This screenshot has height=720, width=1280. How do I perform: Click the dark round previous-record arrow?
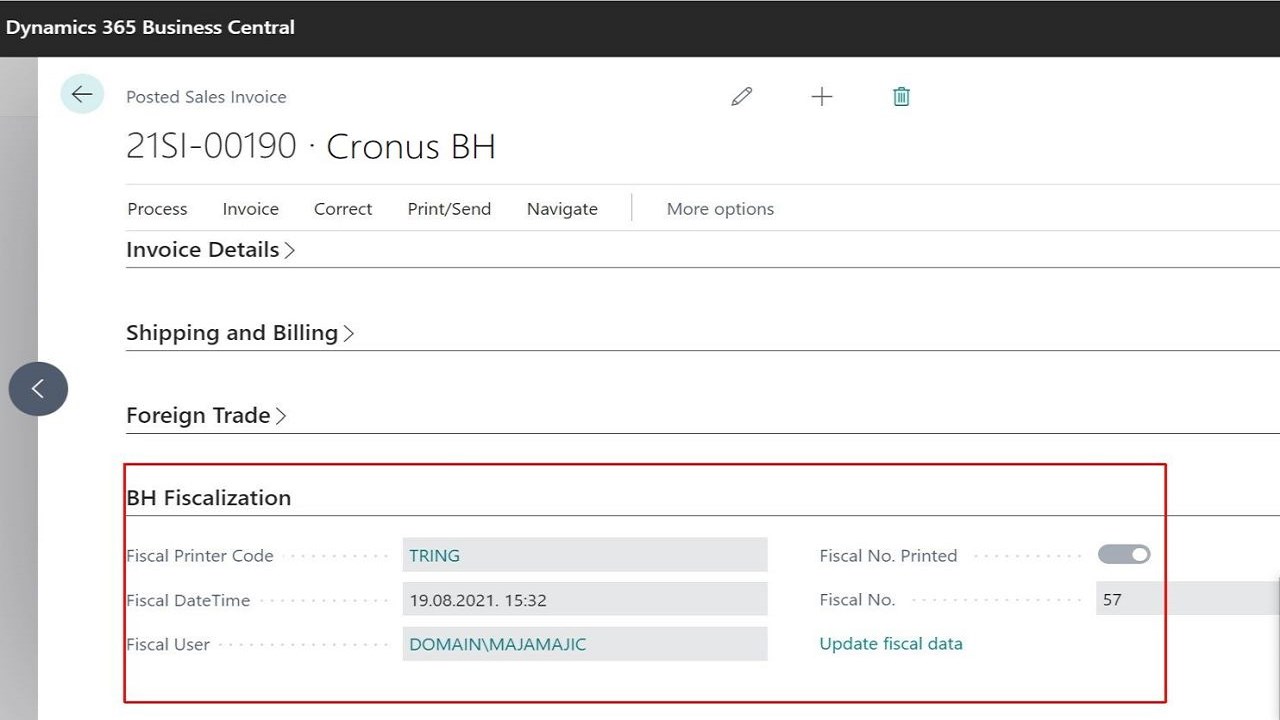(x=38, y=389)
